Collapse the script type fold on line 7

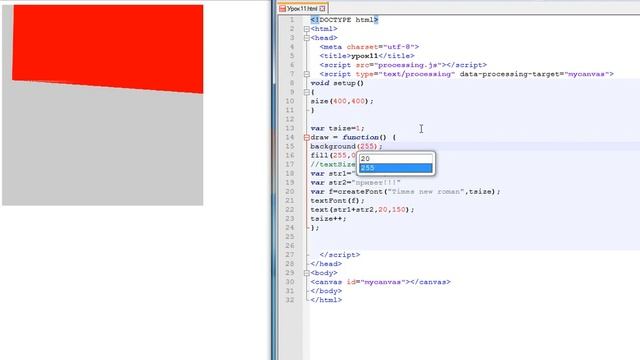click(x=307, y=74)
